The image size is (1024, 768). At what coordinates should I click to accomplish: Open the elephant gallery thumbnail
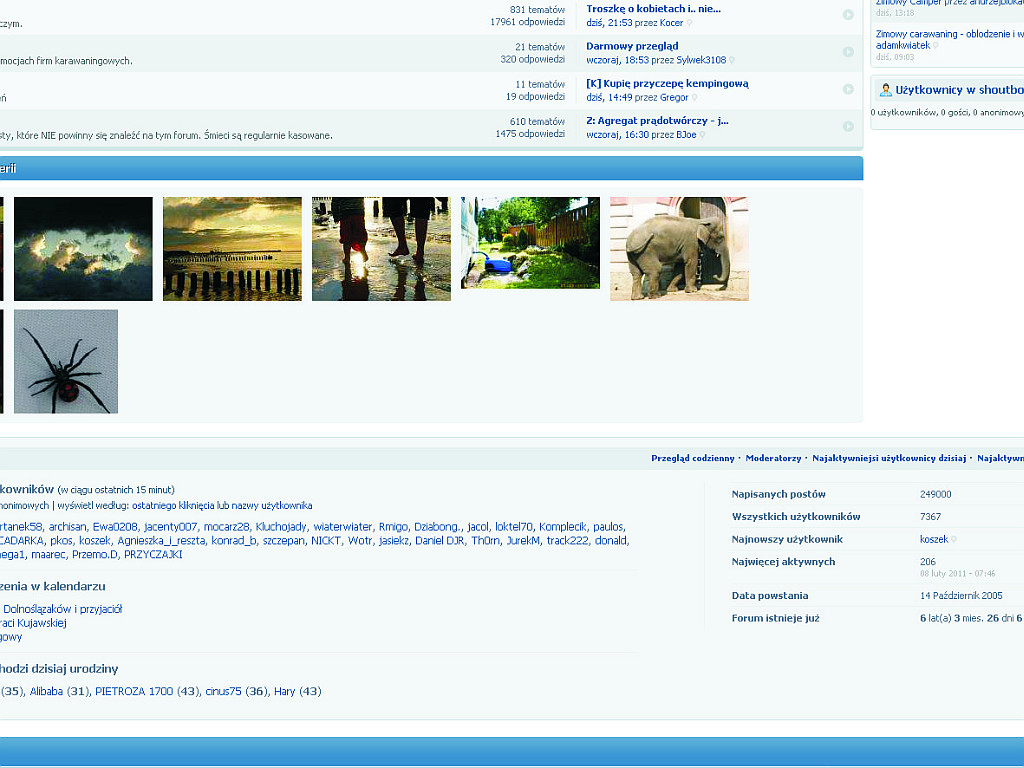click(679, 249)
